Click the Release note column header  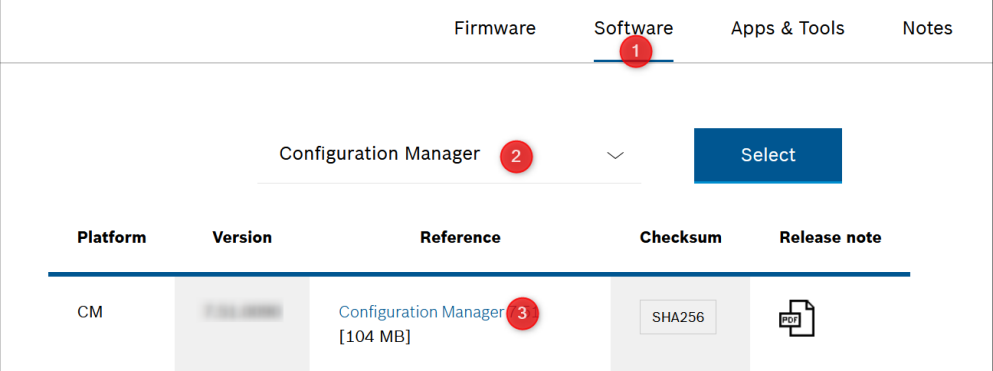(830, 237)
